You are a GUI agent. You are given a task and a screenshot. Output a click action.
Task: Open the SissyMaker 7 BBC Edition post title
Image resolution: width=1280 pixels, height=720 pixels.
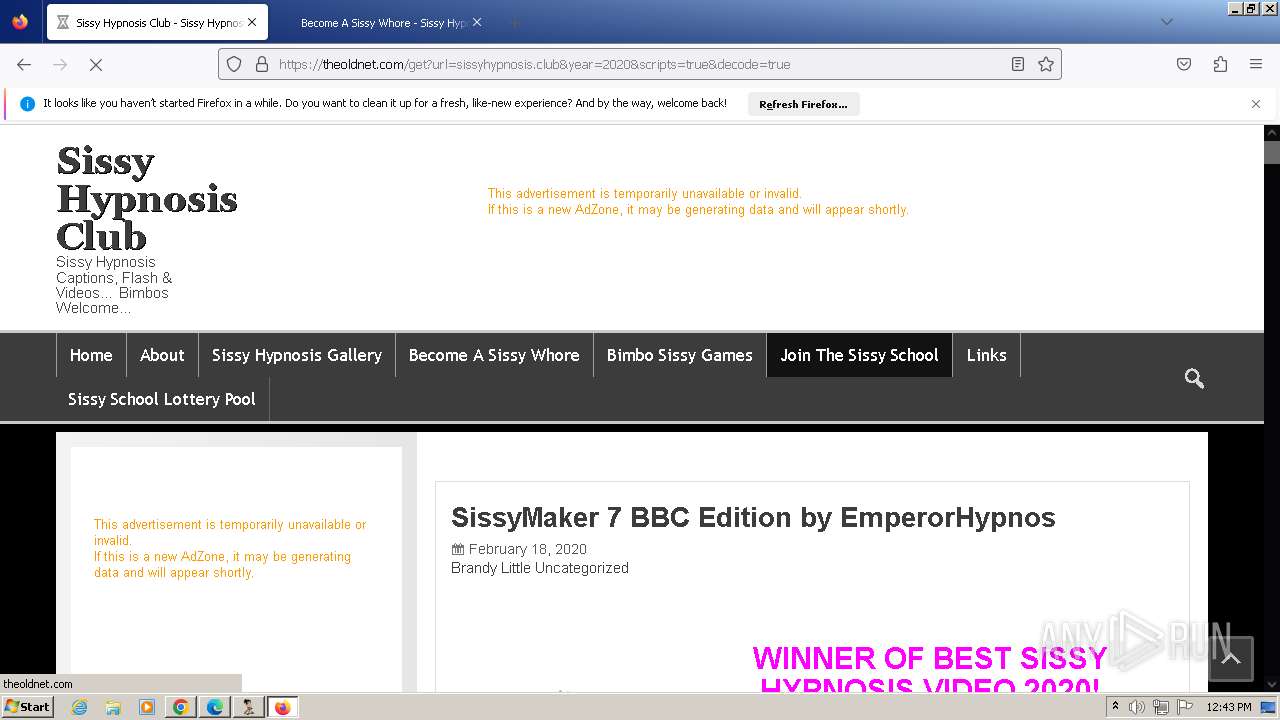tap(753, 517)
